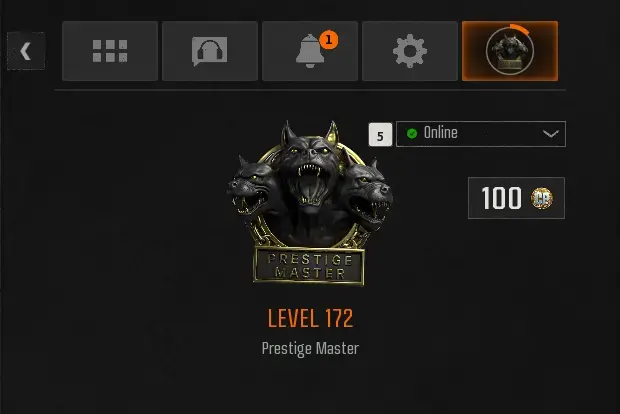Image resolution: width=620 pixels, height=414 pixels.
Task: Click the orange notification badge showing 1
Action: [329, 40]
